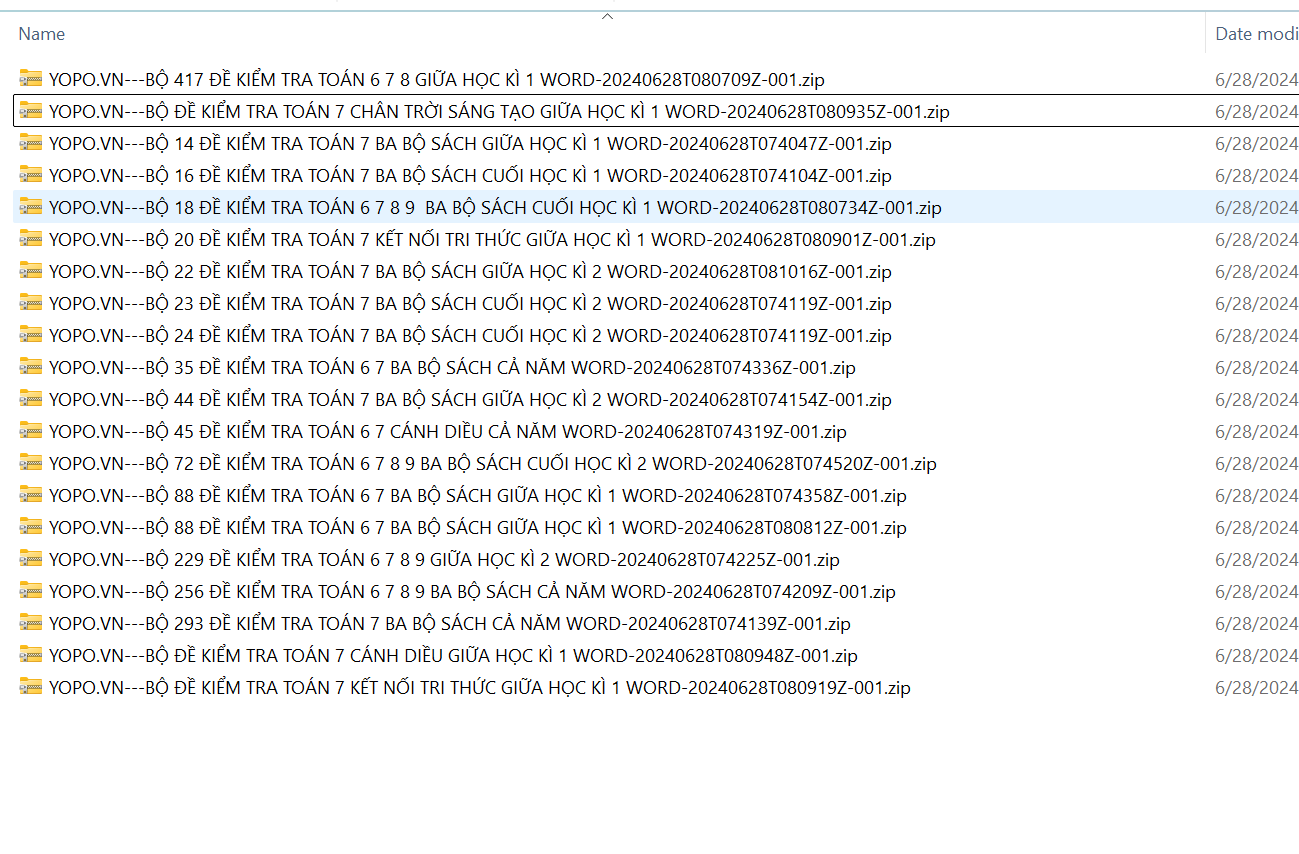Toggle the sort chevron above the Name column

coord(607,16)
